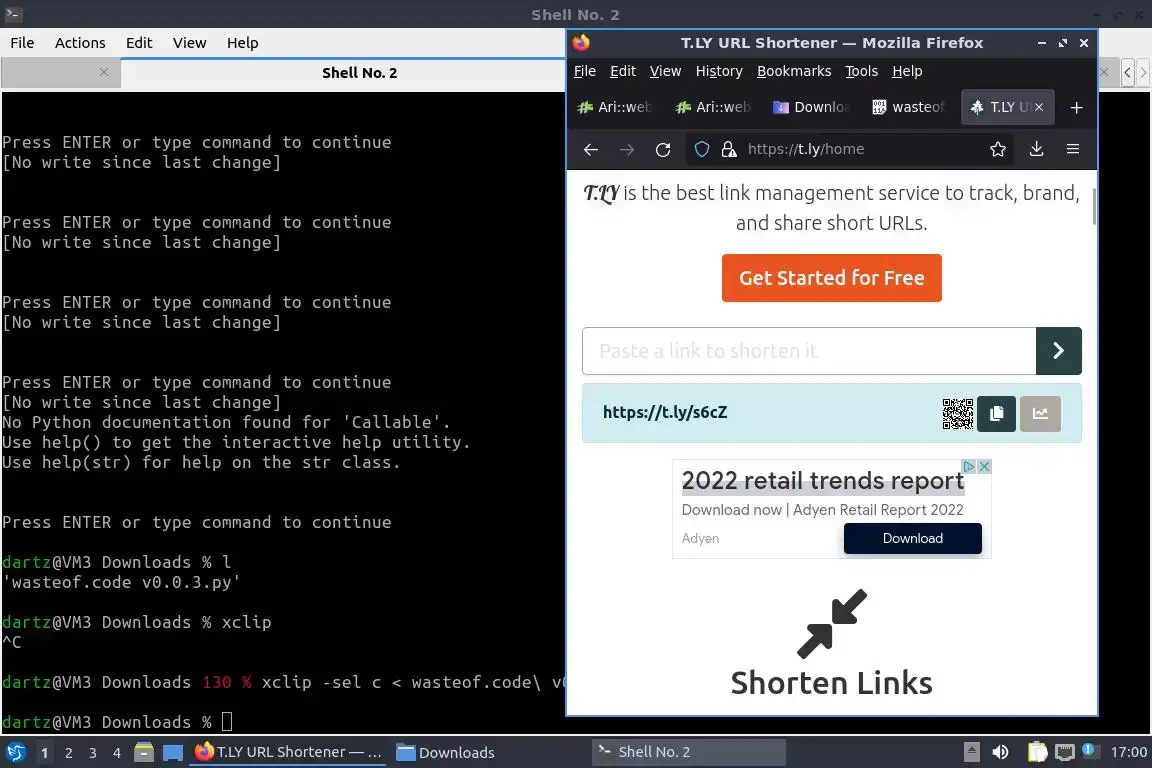Show desktop via taskbar icon
Screen dimensions: 1152x768
point(173,753)
